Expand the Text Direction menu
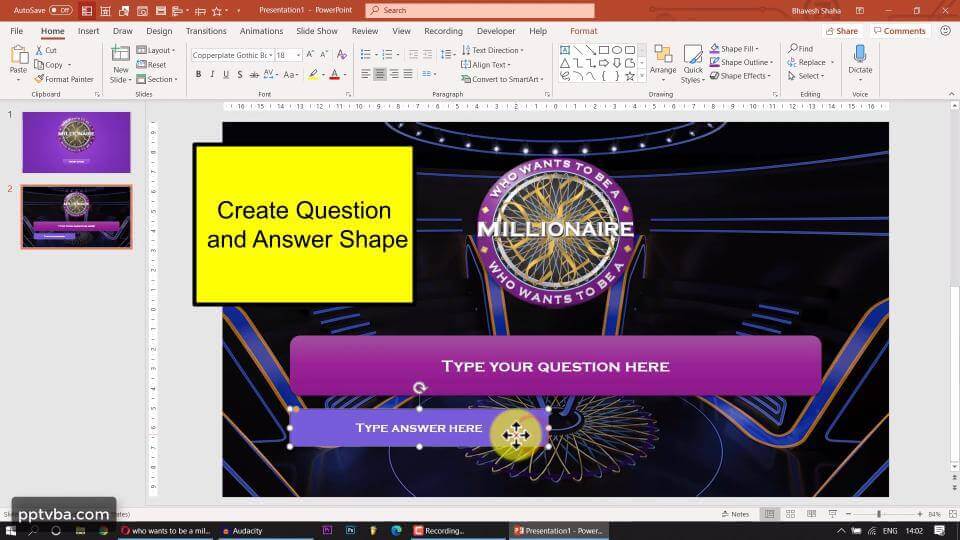 click(x=493, y=50)
